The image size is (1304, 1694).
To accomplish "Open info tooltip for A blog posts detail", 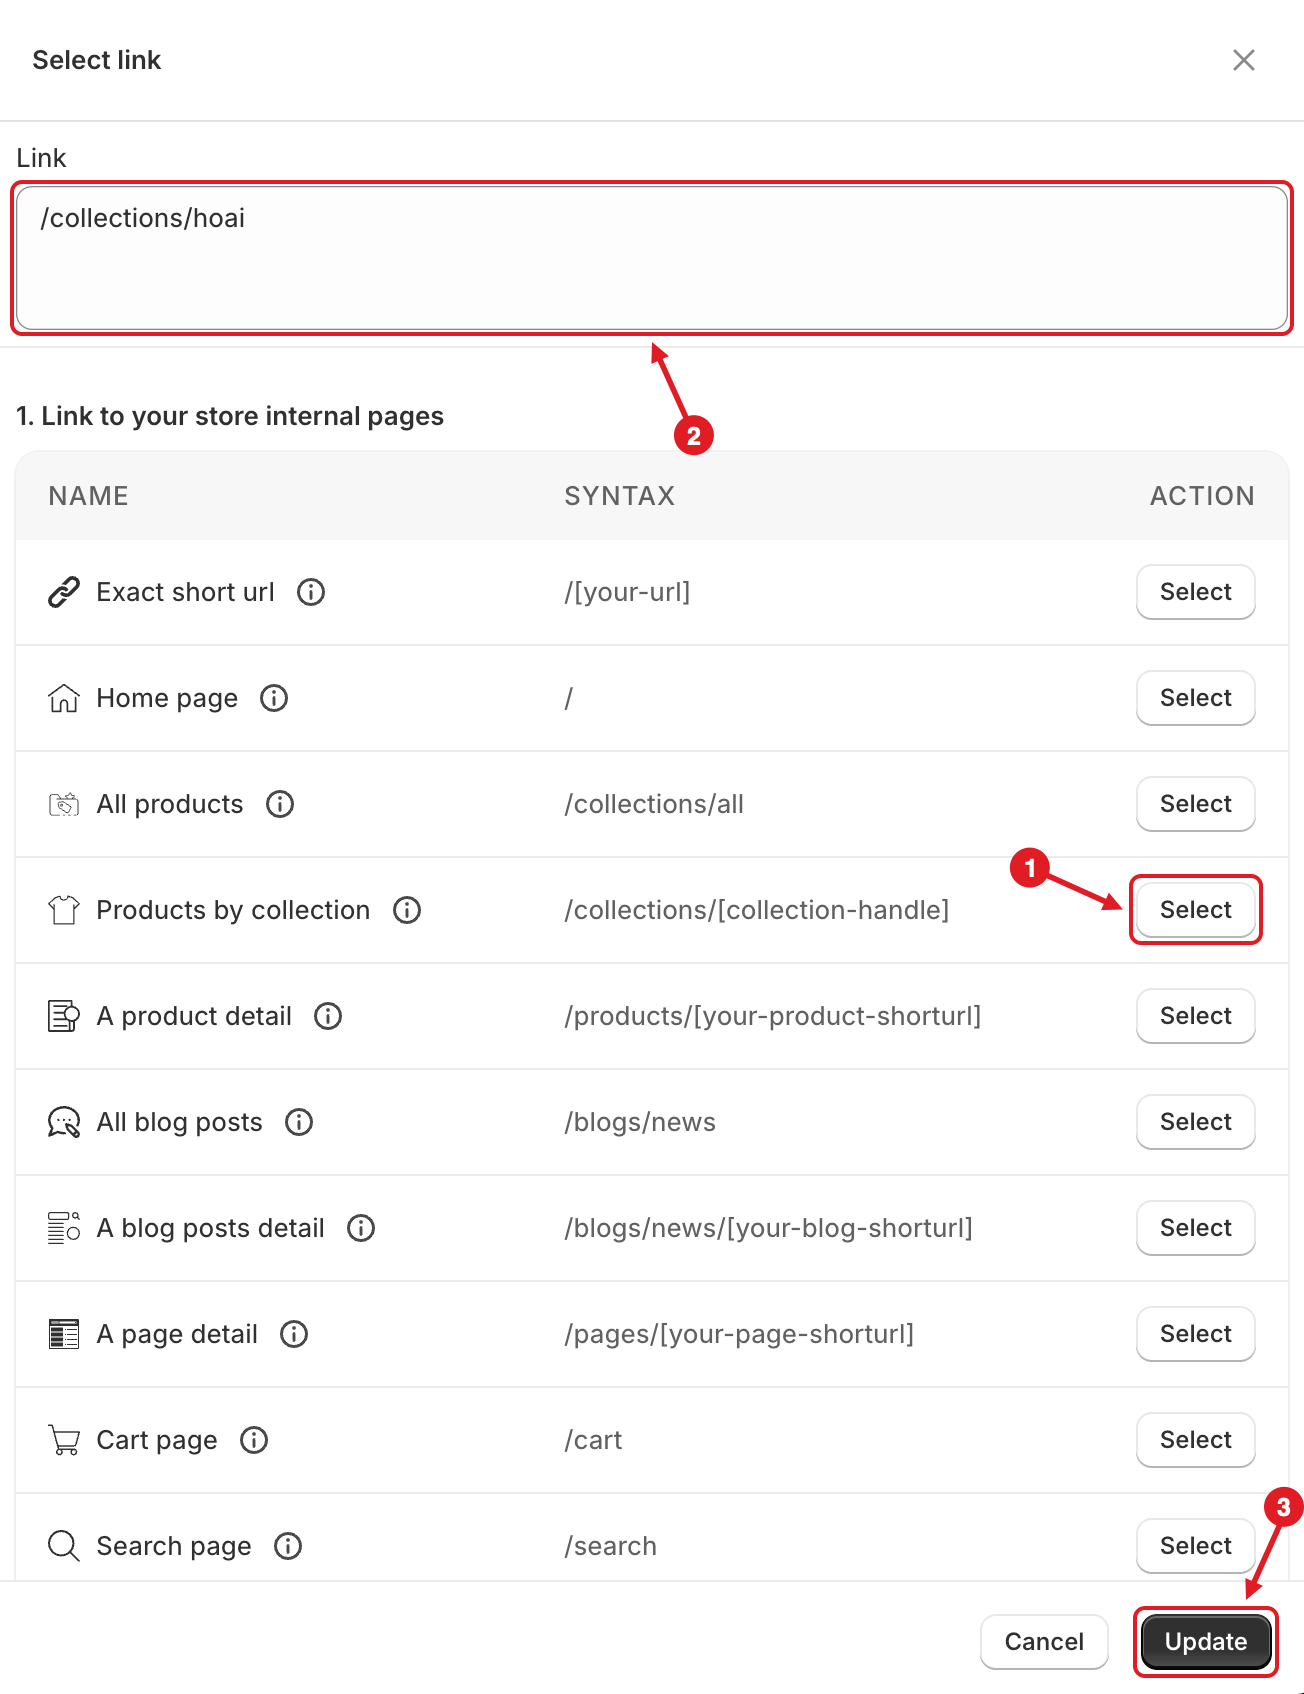I will pyautogui.click(x=361, y=1228).
